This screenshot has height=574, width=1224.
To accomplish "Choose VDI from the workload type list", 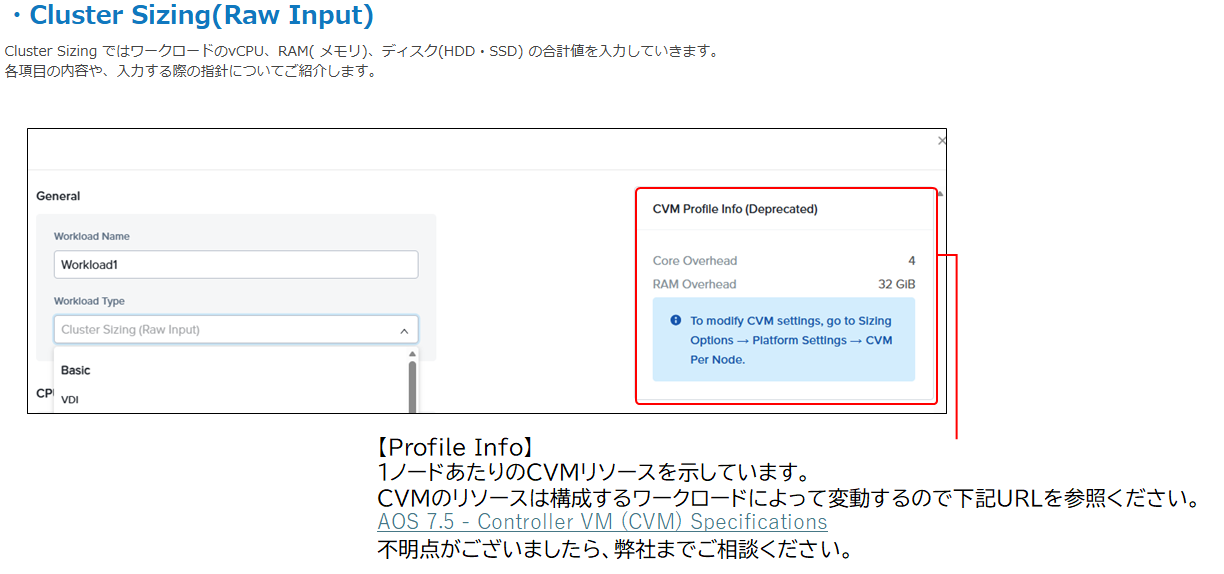I will pyautogui.click(x=70, y=400).
